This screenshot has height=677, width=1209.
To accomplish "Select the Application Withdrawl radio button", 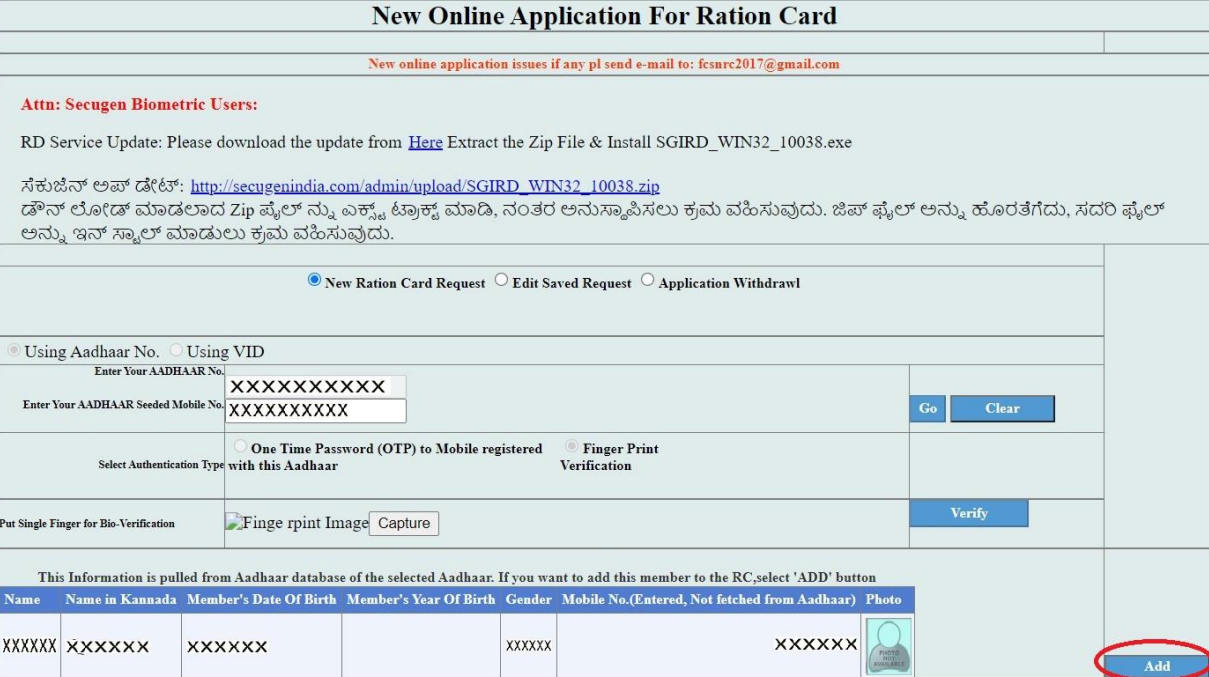I will tap(648, 281).
